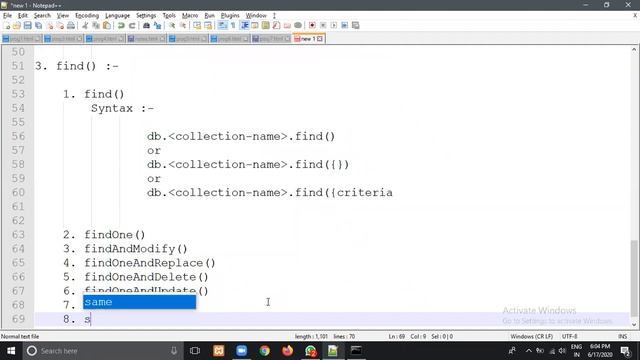Expand hidden system tray icons chevron
Image resolution: width=640 pixels, height=360 pixels.
click(529, 351)
